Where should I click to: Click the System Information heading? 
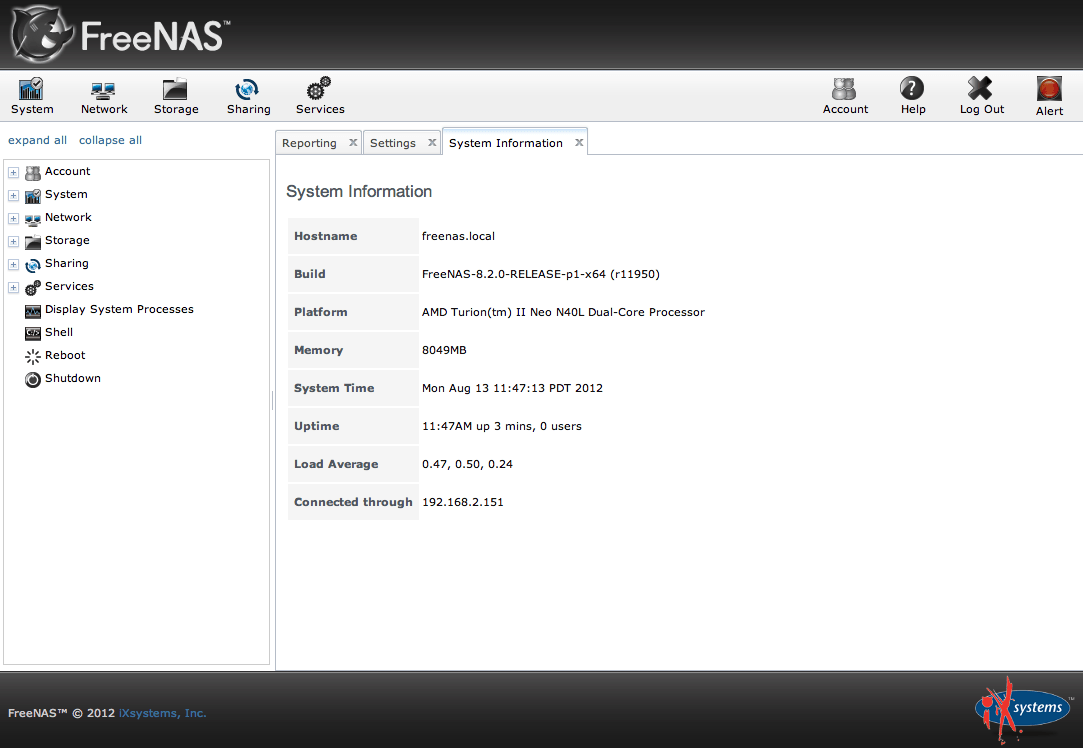tap(359, 191)
